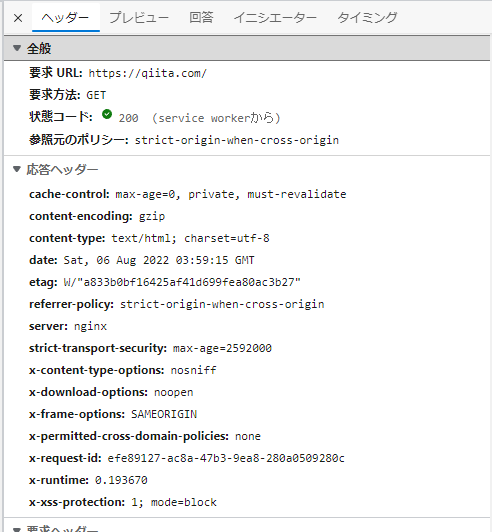Select the x-request-id value
Image resolution: width=492 pixels, height=532 pixels.
pyautogui.click(x=226, y=458)
